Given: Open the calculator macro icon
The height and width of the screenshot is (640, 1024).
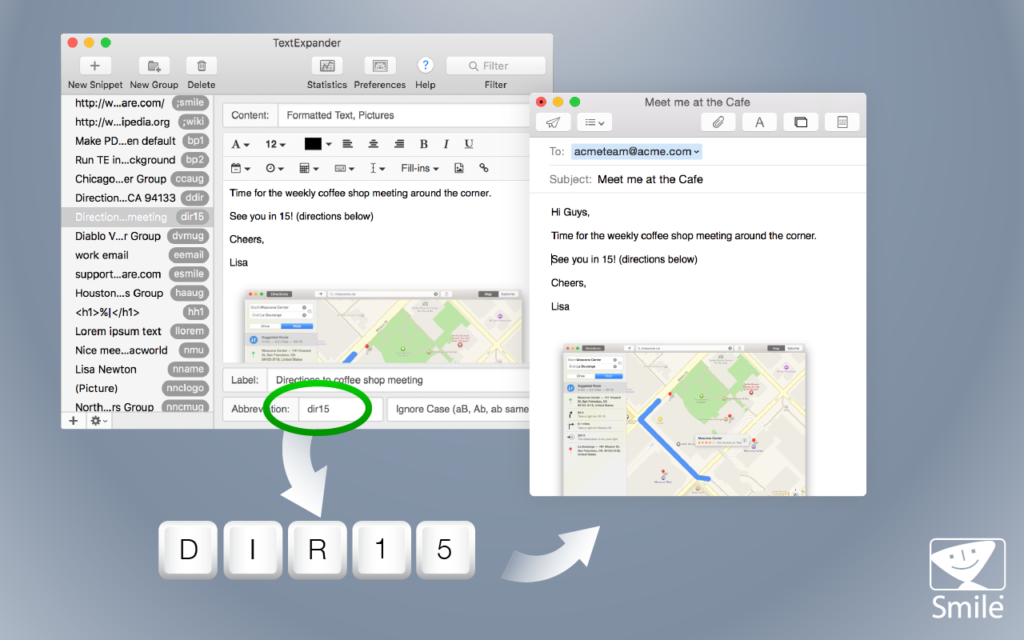Looking at the screenshot, I should point(306,168).
